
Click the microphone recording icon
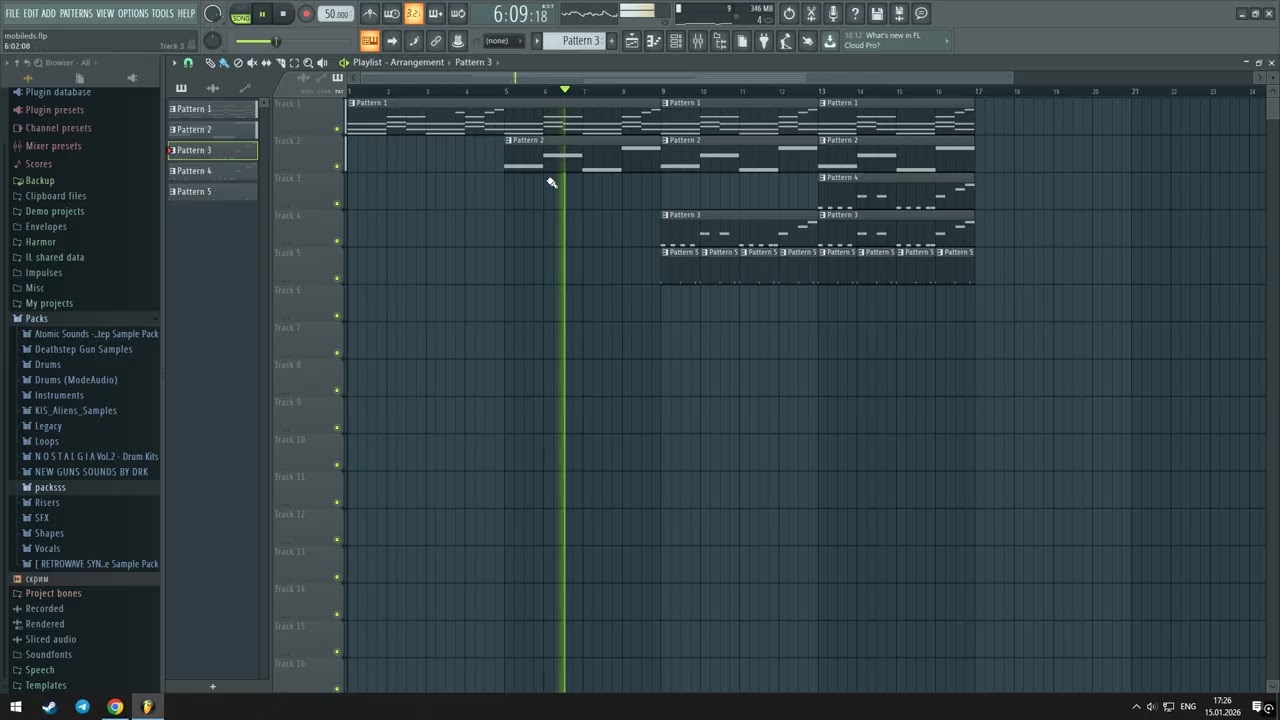point(833,13)
